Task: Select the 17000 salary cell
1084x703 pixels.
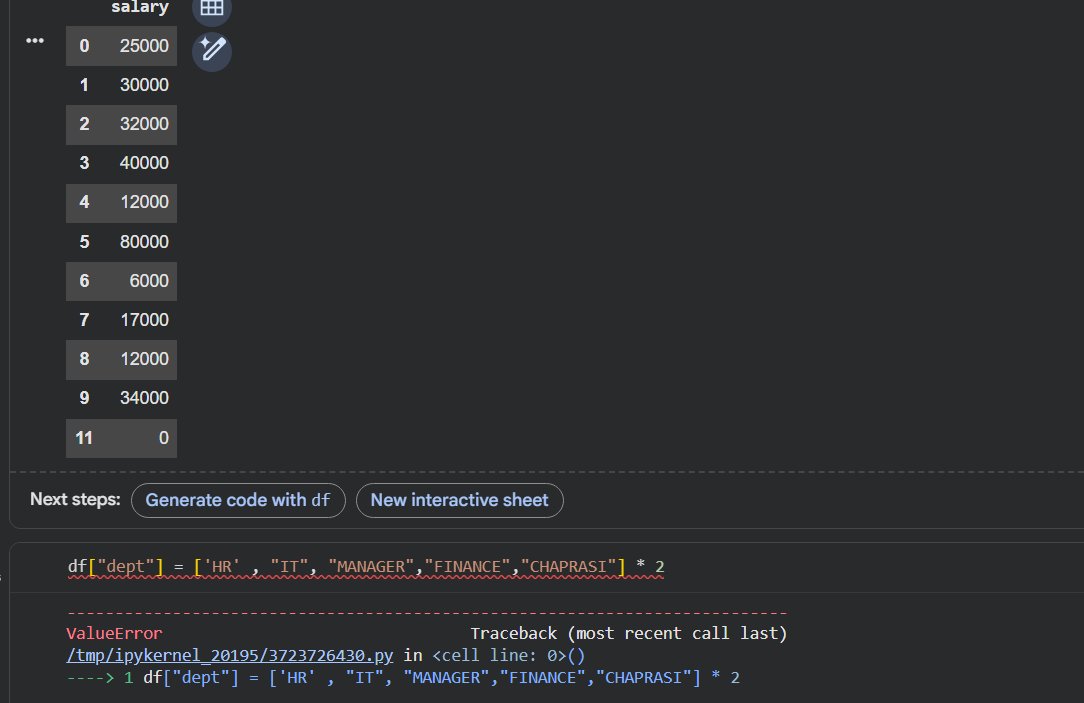Action: 144,320
